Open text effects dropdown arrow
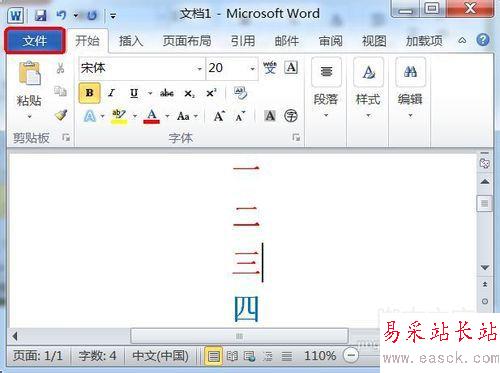This screenshot has width=500, height=373. 102,116
